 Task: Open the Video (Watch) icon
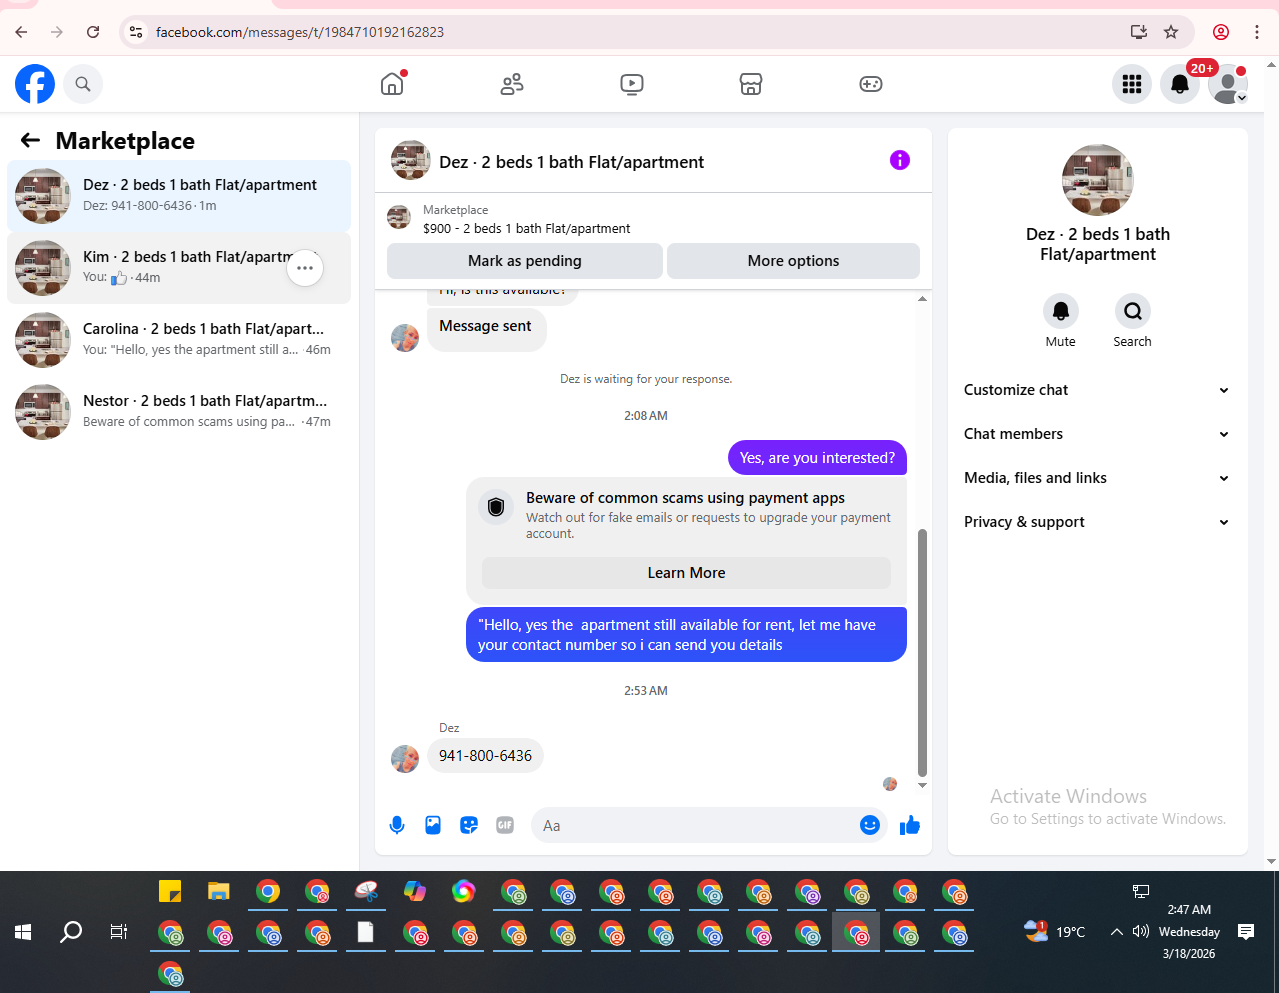(632, 84)
